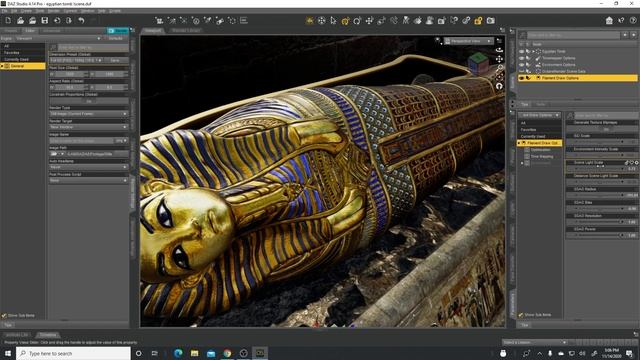
Task: Click the chain link toolbar icon
Action: [466, 20]
